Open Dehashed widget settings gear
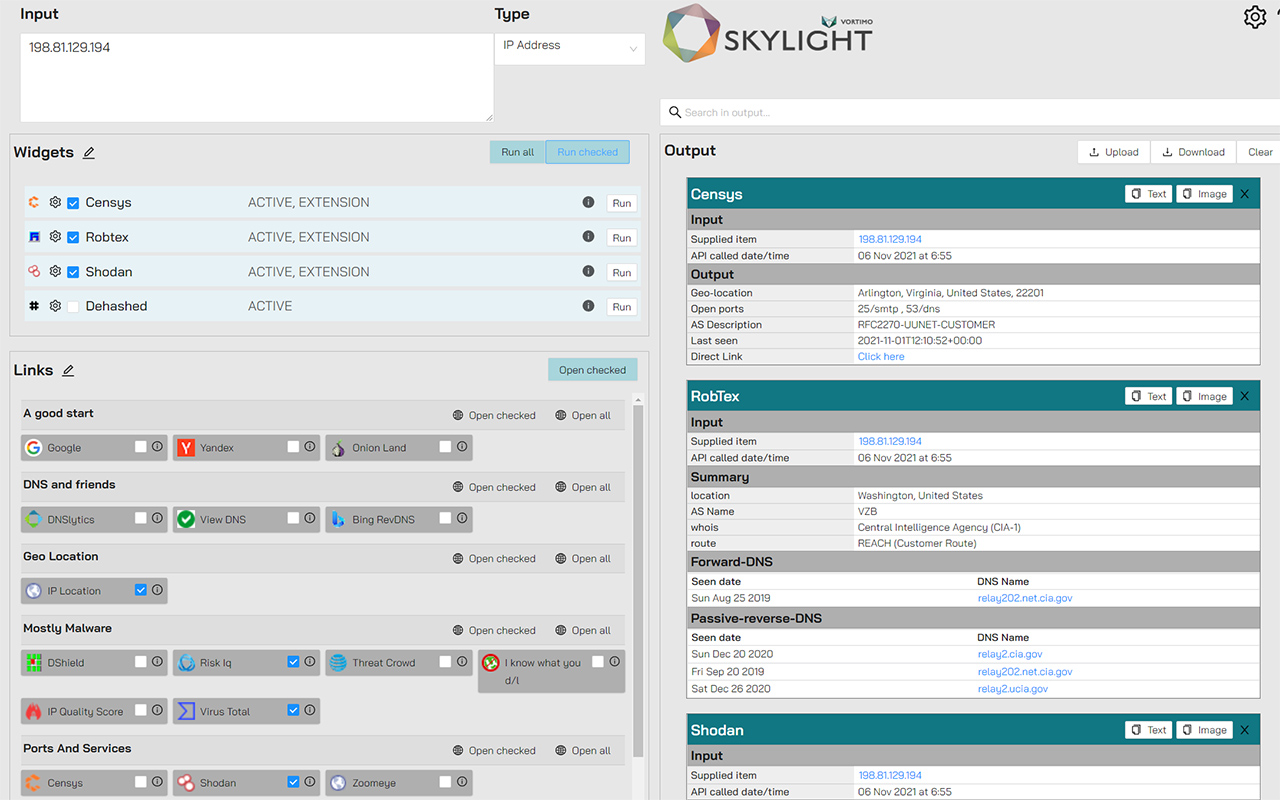Image resolution: width=1280 pixels, height=800 pixels. (55, 306)
